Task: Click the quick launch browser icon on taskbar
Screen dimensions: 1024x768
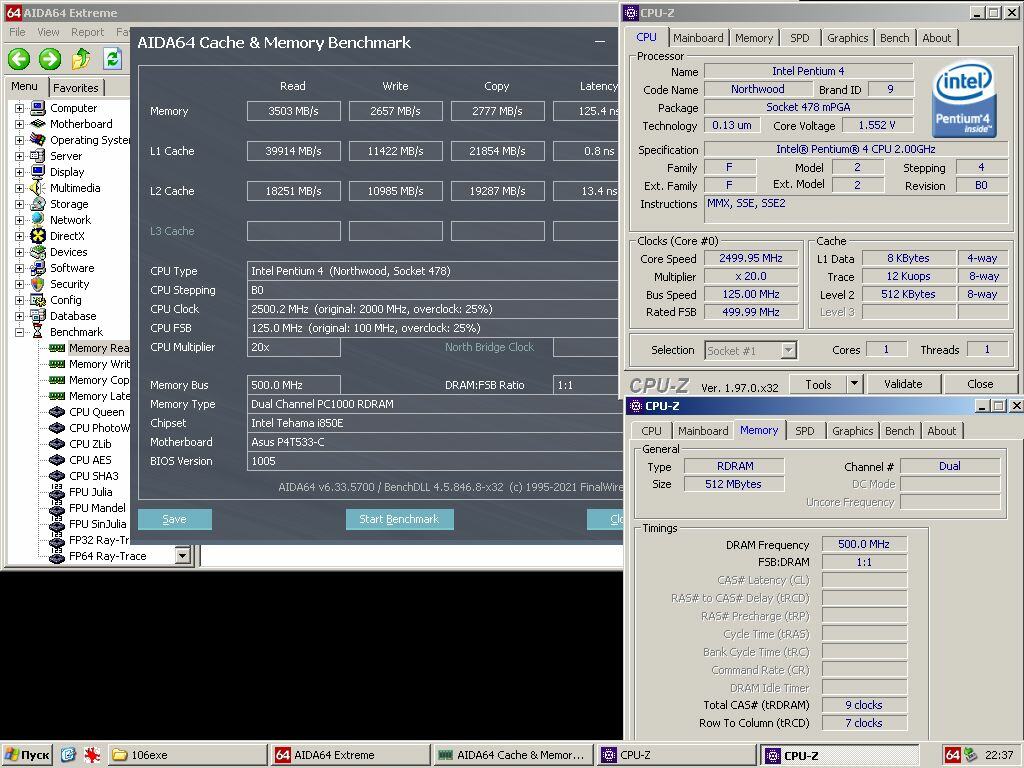Action: [68, 755]
